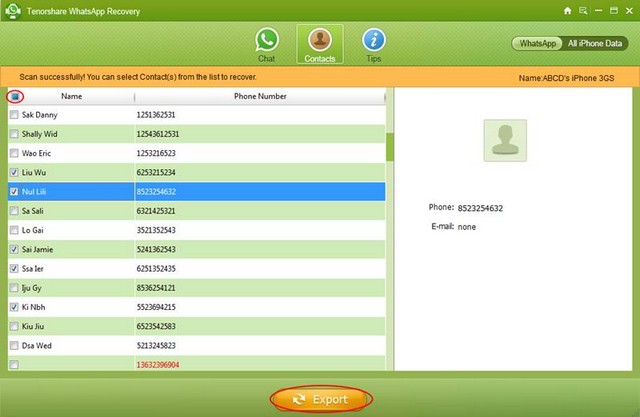Click the E-mail none value
The height and width of the screenshot is (417, 640).
tap(467, 227)
